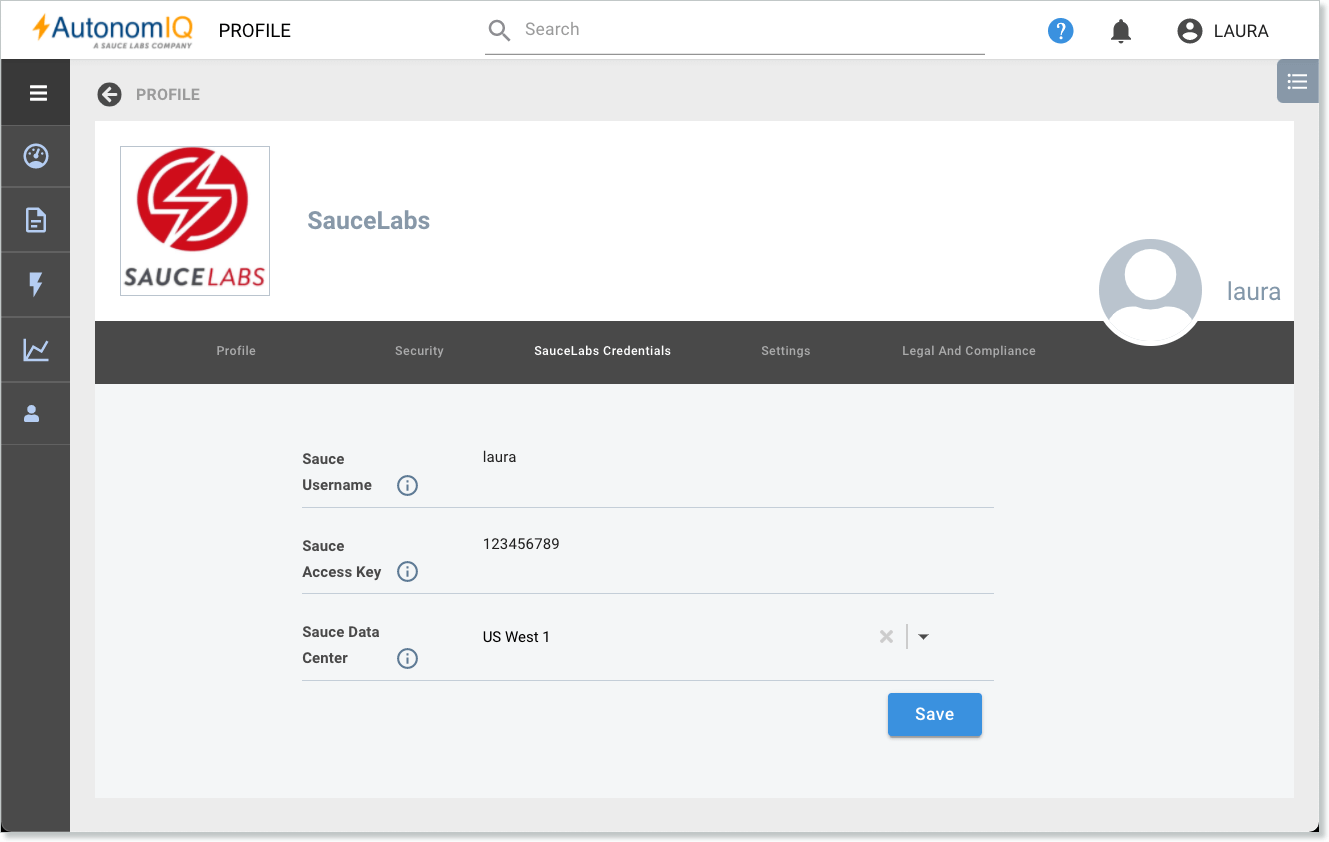The image size is (1329, 842).
Task: Open the dashboard gauge icon in the sidebar
Action: (36, 156)
